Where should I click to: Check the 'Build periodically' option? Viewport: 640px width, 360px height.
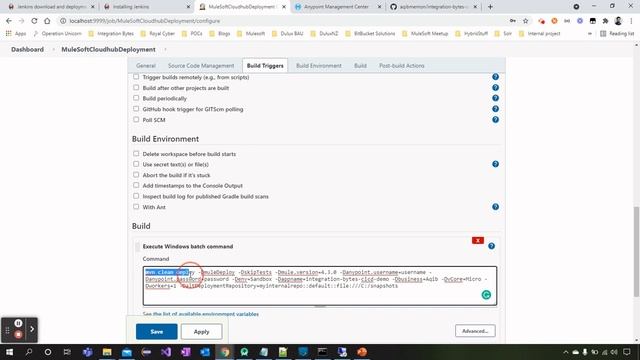pos(136,98)
